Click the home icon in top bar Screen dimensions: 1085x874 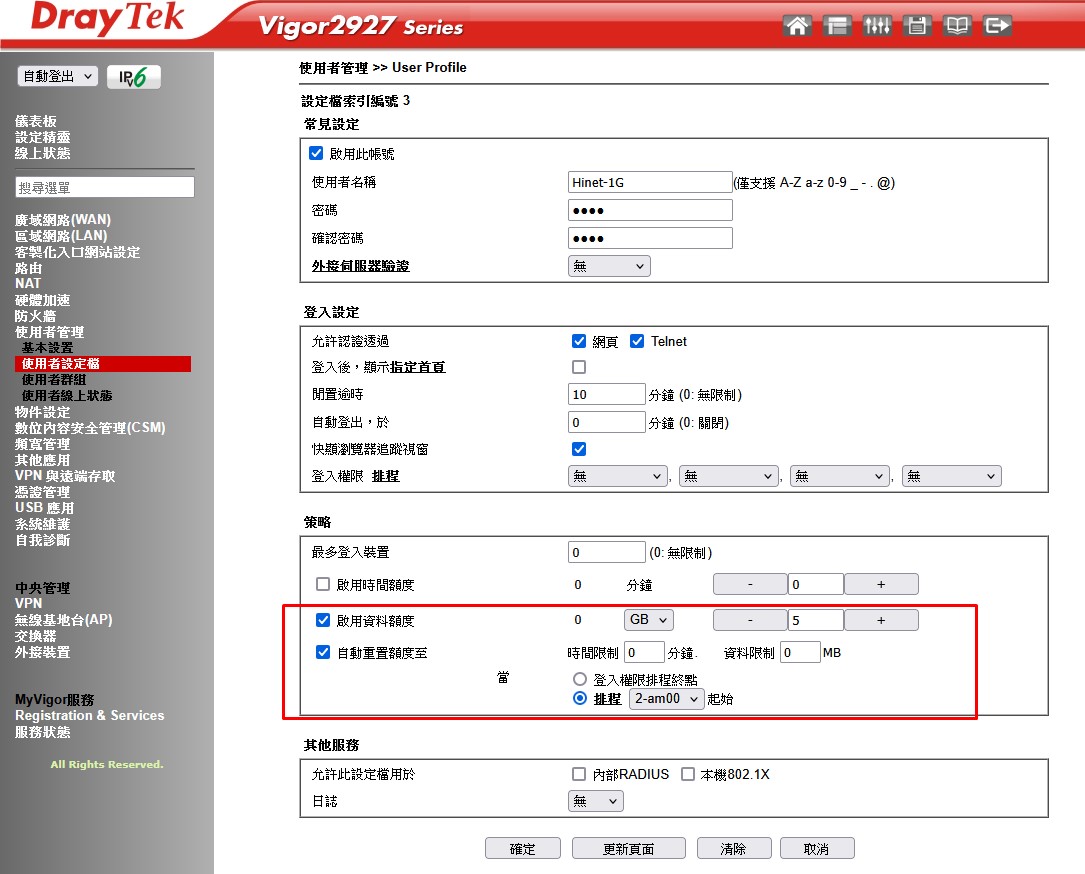click(x=797, y=26)
